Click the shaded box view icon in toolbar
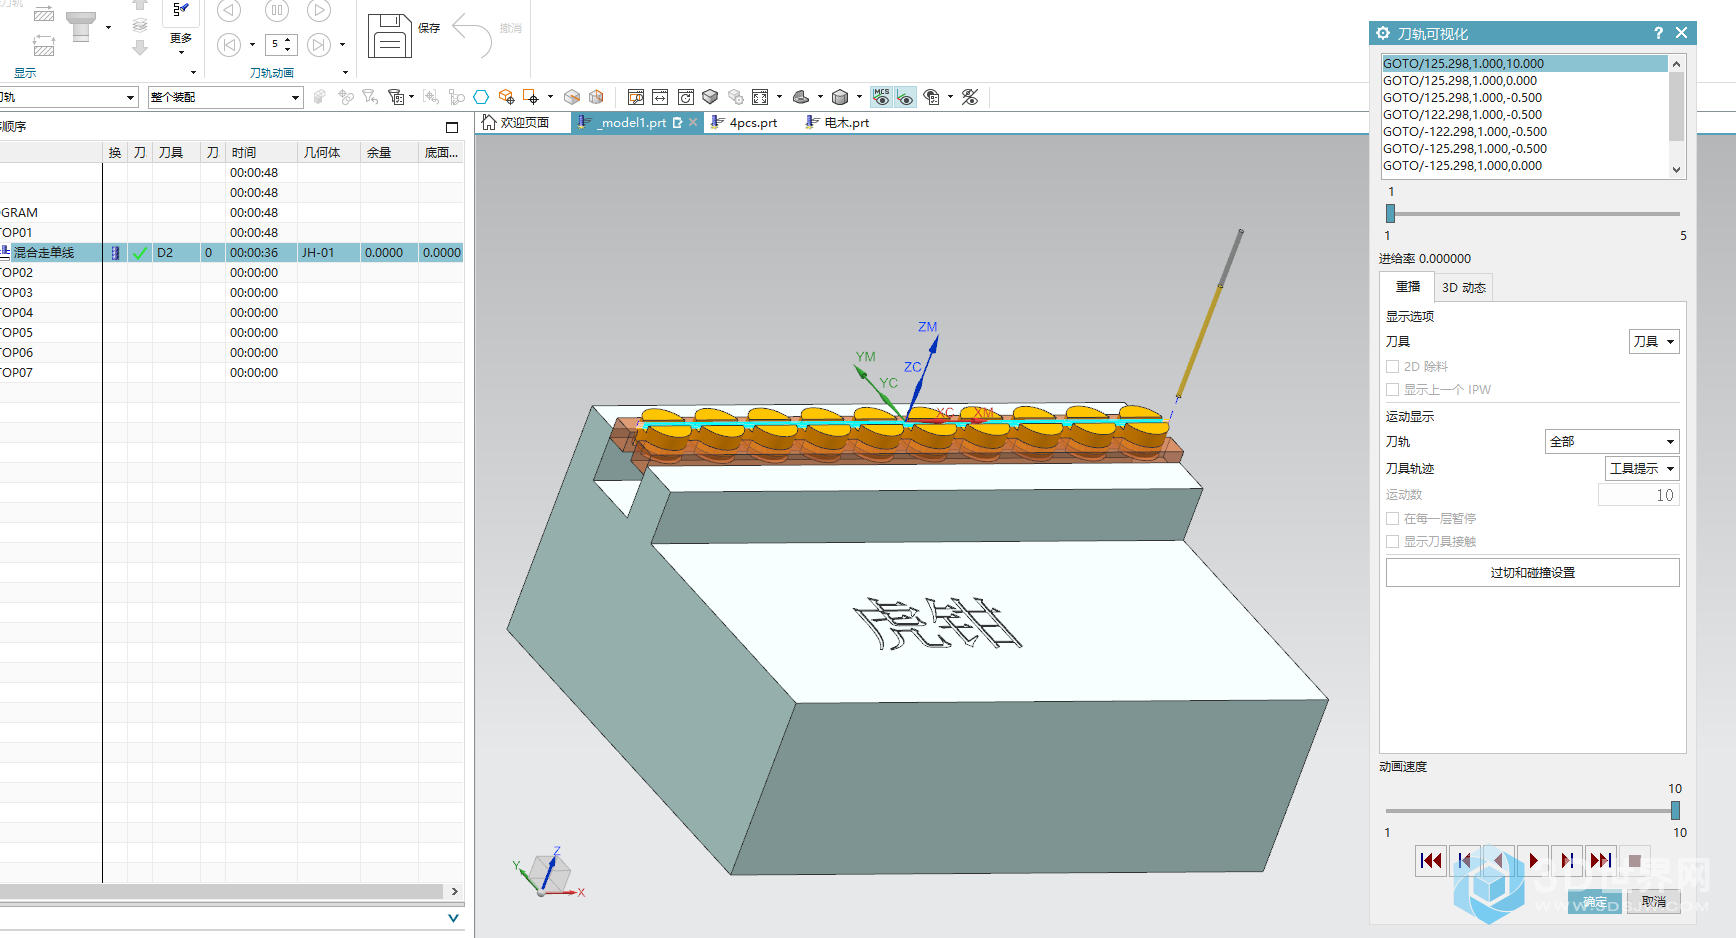This screenshot has height=938, width=1736. click(x=572, y=97)
